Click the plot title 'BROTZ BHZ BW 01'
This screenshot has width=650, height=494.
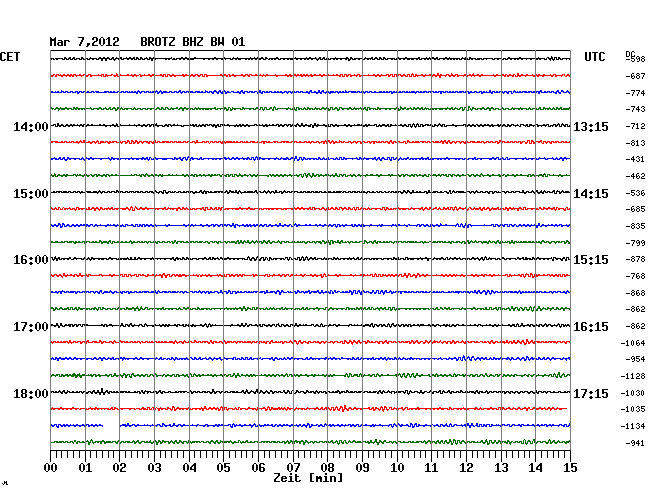(190, 42)
